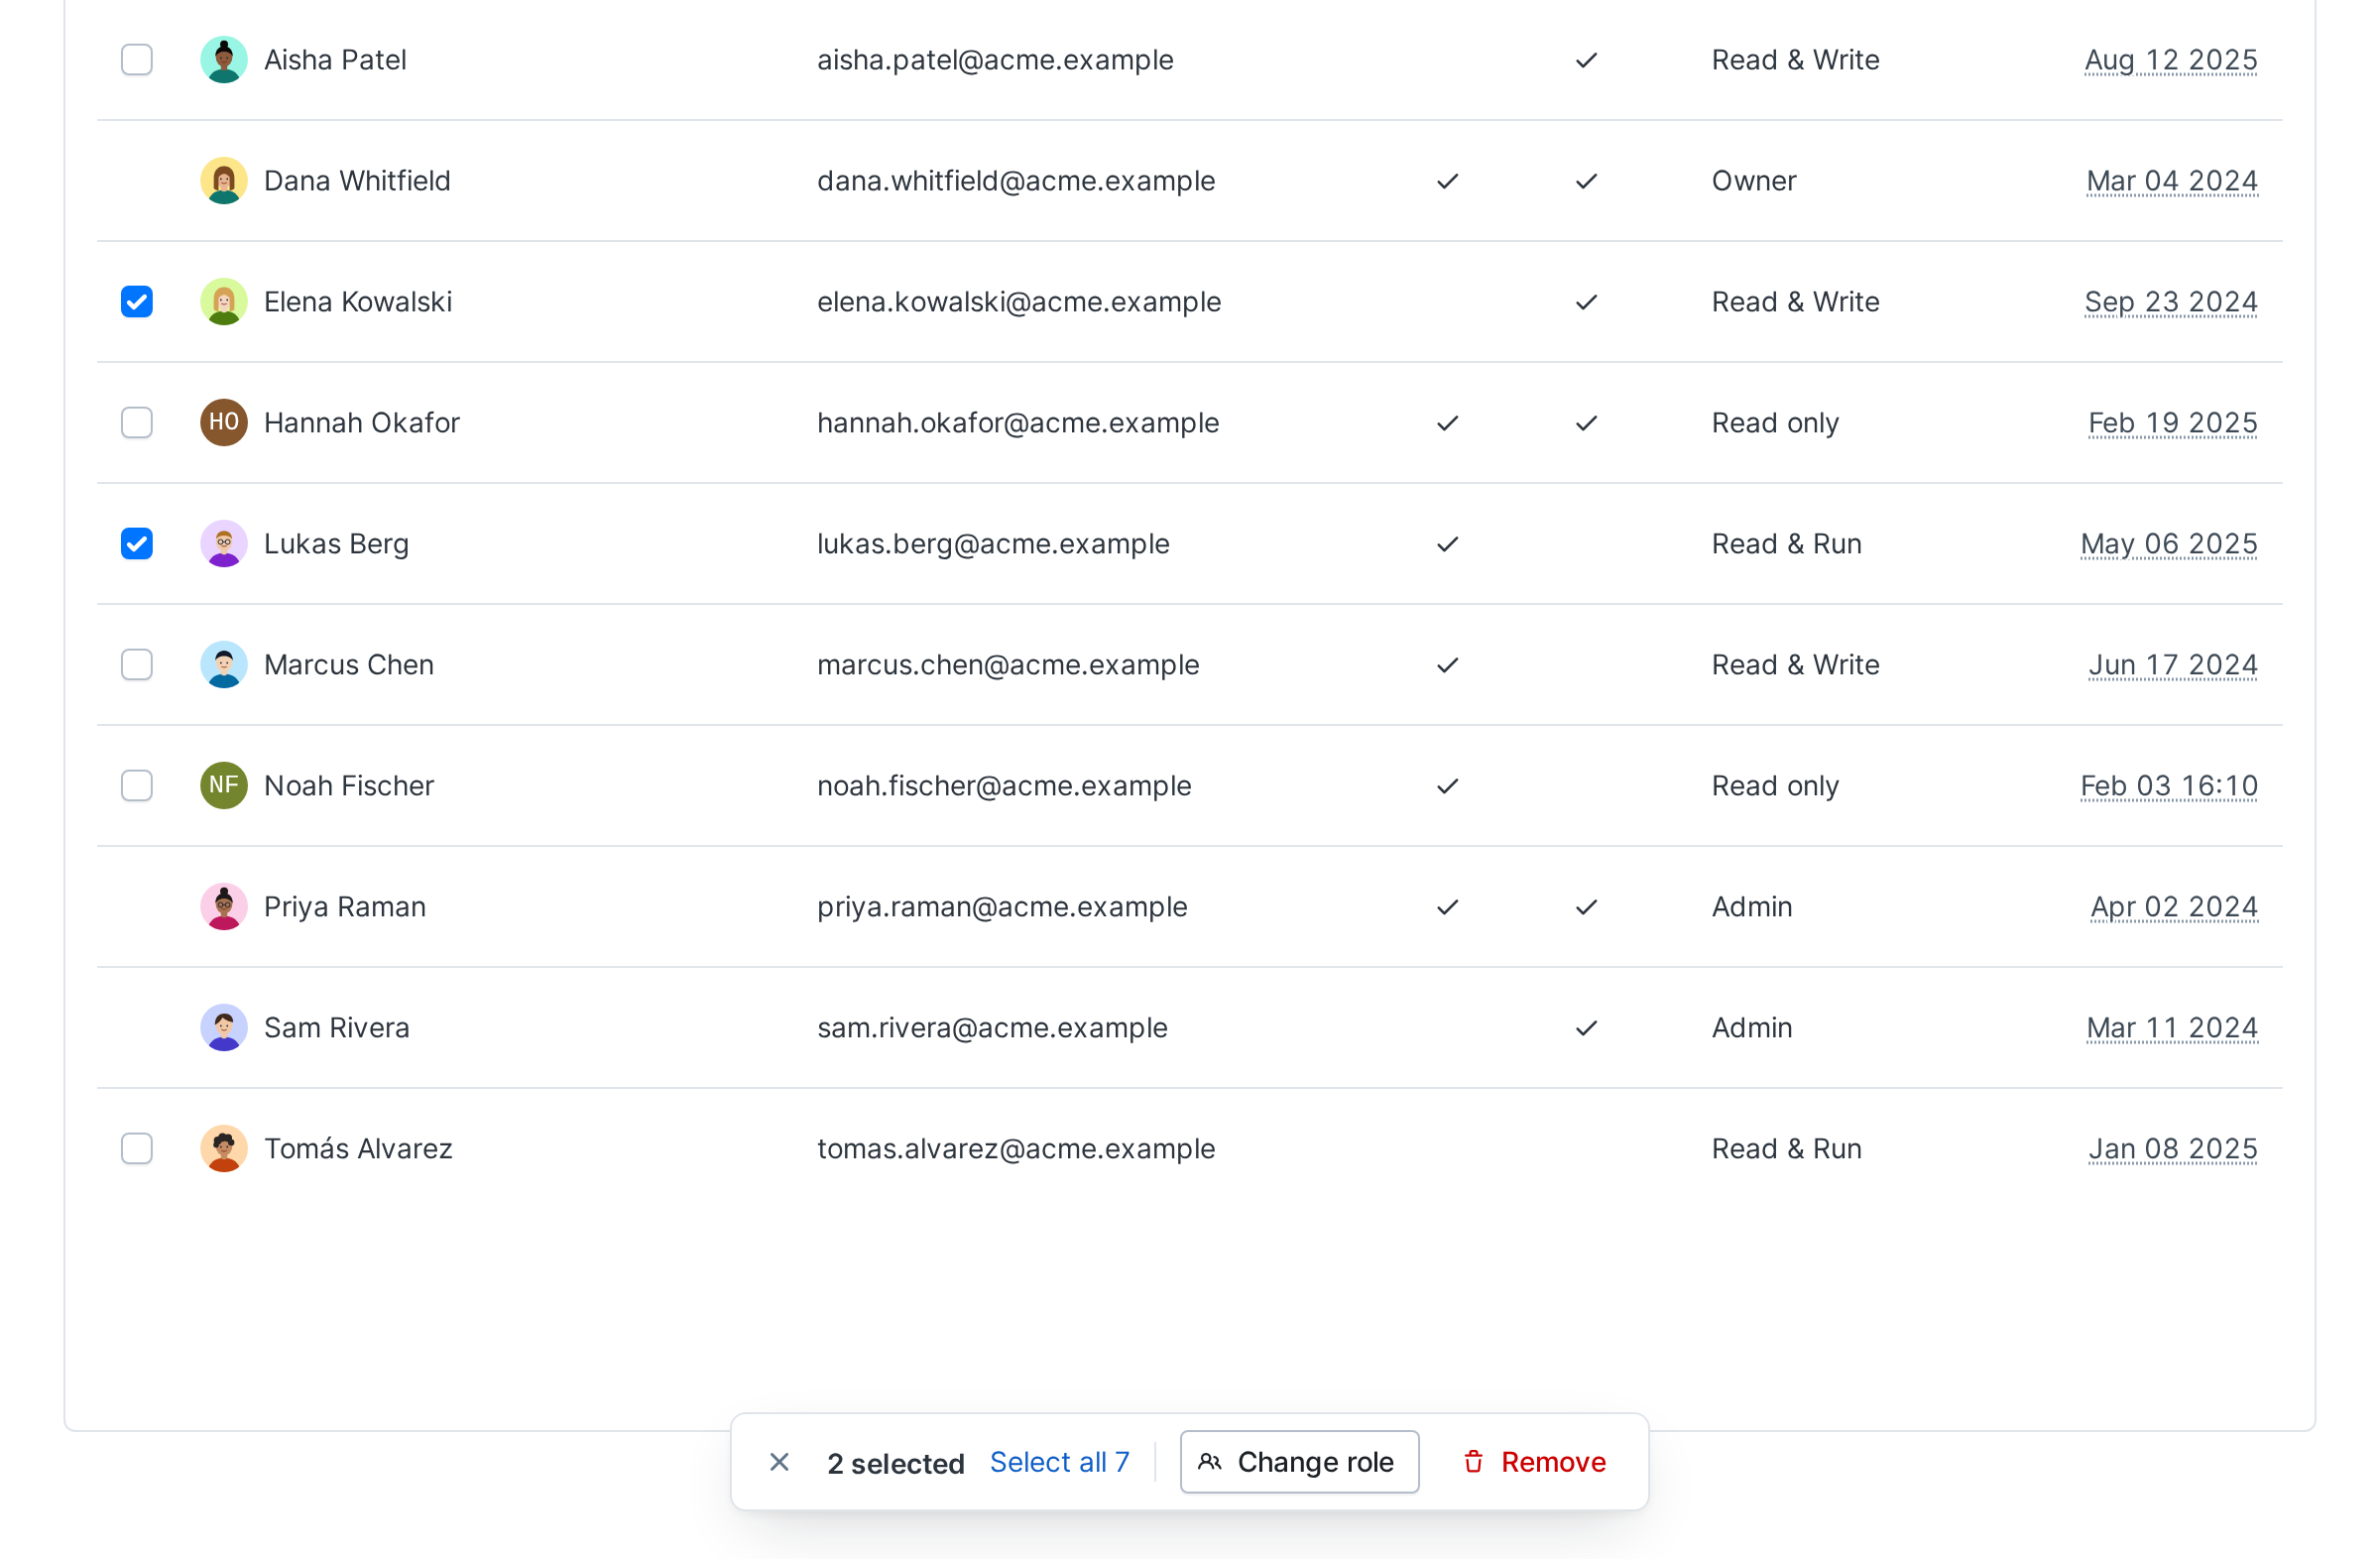2380x1559 pixels.
Task: Click Sam Rivera's avatar
Action: click(x=224, y=1028)
